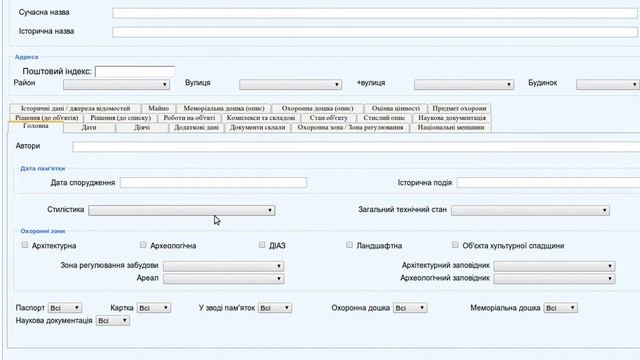Expand the У зводі пам'яток dropdown
This screenshot has height=360, width=640.
tap(275, 308)
